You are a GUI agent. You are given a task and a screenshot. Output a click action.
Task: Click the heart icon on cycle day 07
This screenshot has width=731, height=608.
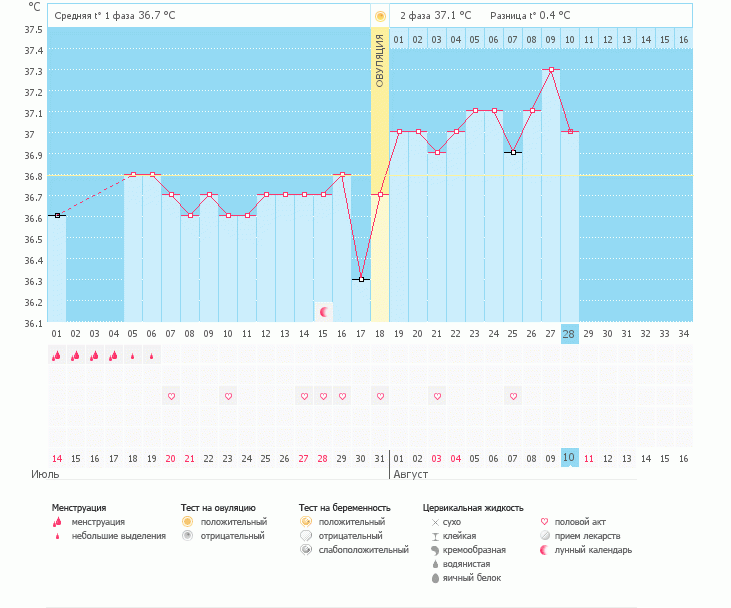(x=171, y=396)
